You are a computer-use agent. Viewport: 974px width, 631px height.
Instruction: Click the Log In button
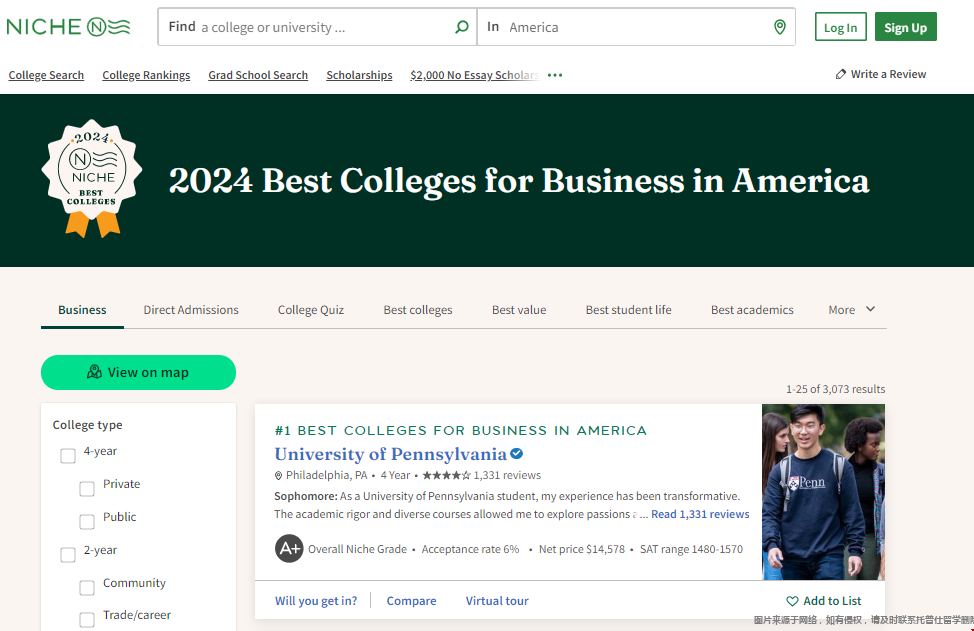[840, 27]
